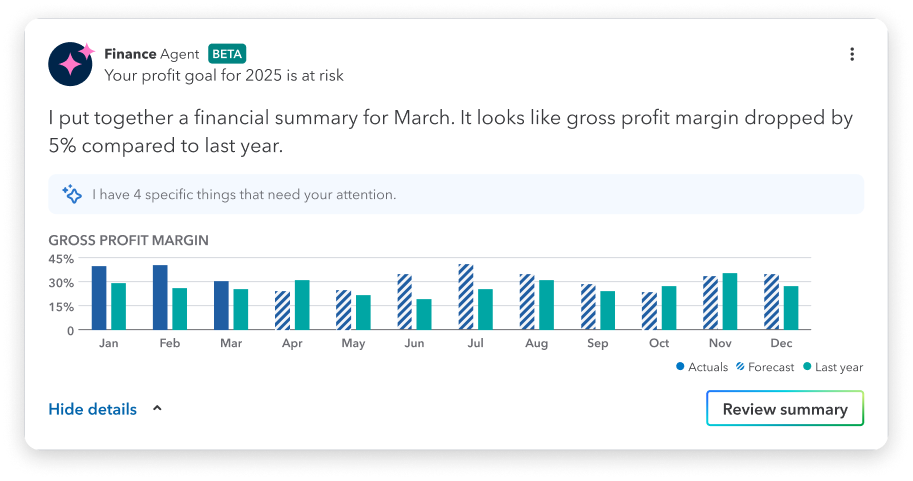
Task: Click the January actuals bar
Action: [x=99, y=298]
